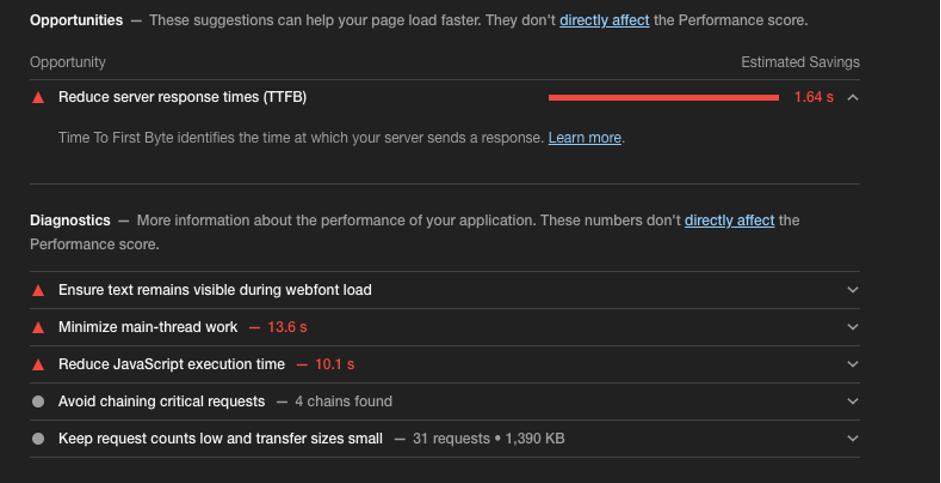This screenshot has width=941, height=483.
Task: Expand Reduce JavaScript execution time chevron
Action: (x=852, y=364)
